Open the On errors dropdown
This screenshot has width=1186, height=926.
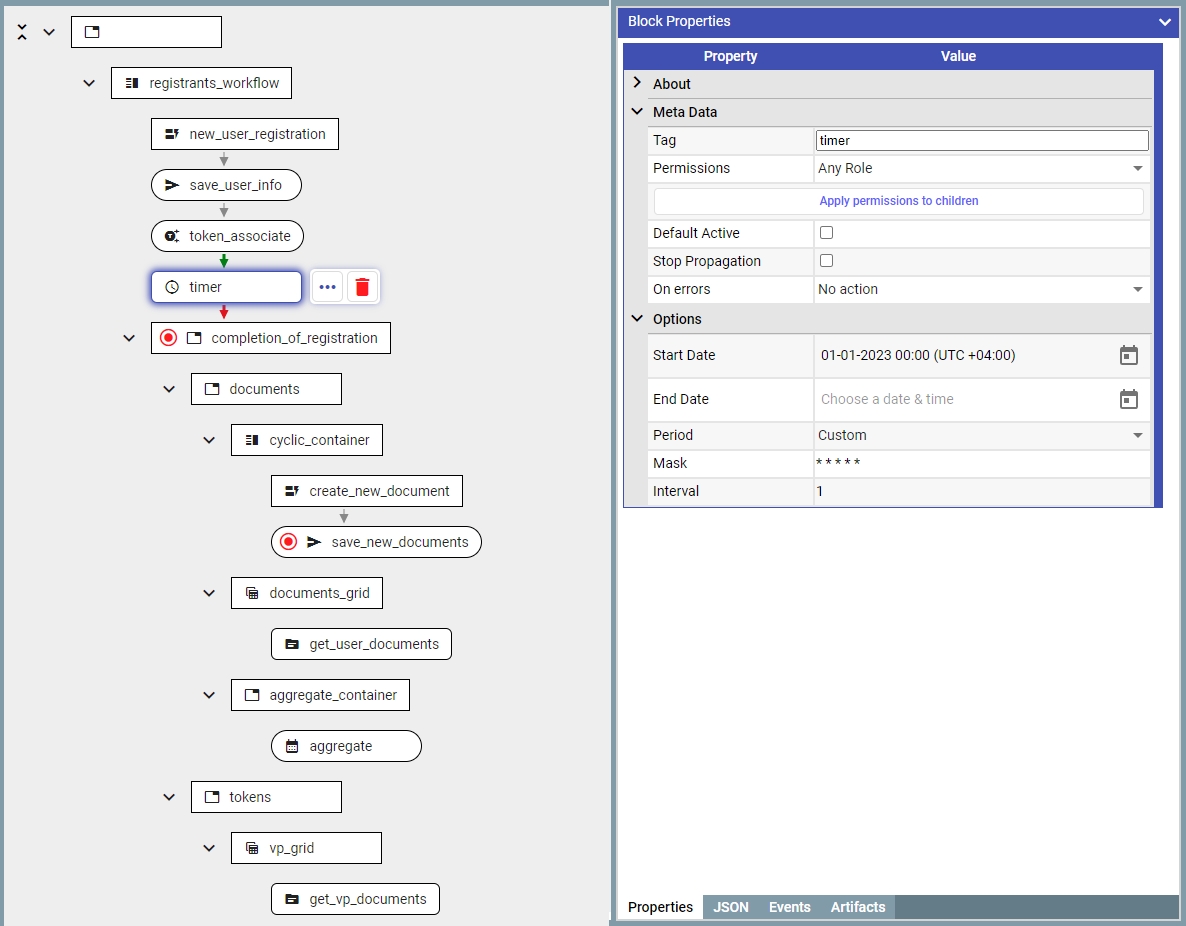[x=980, y=289]
